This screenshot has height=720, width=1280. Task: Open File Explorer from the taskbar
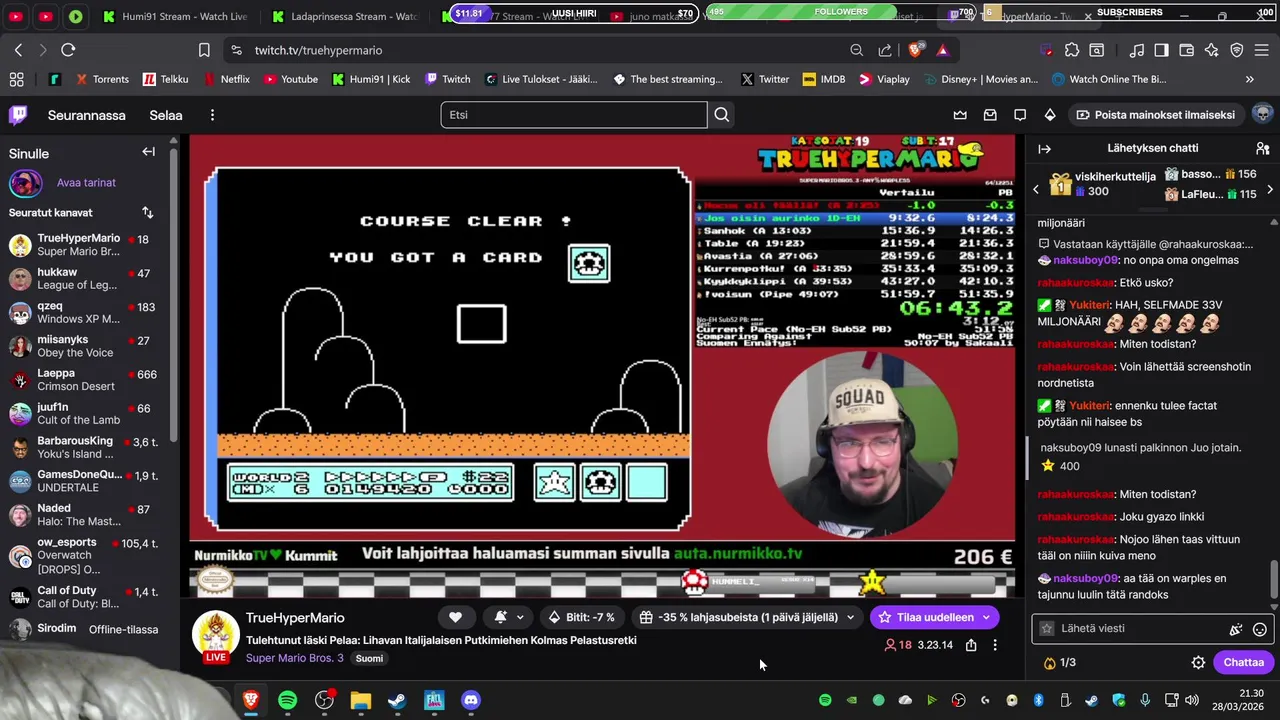[361, 700]
